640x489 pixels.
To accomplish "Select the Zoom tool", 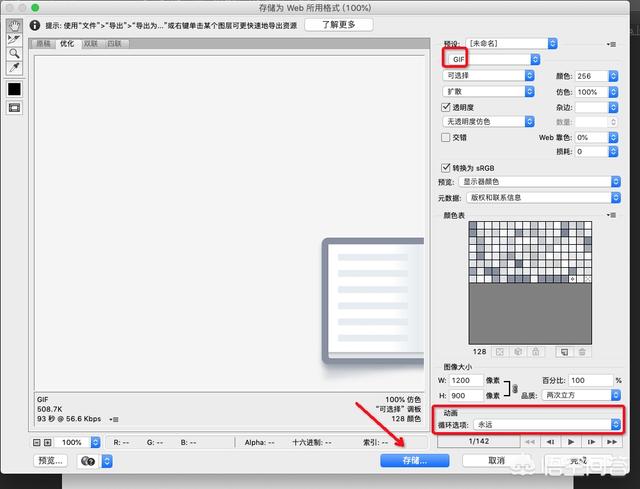I will tap(14, 53).
